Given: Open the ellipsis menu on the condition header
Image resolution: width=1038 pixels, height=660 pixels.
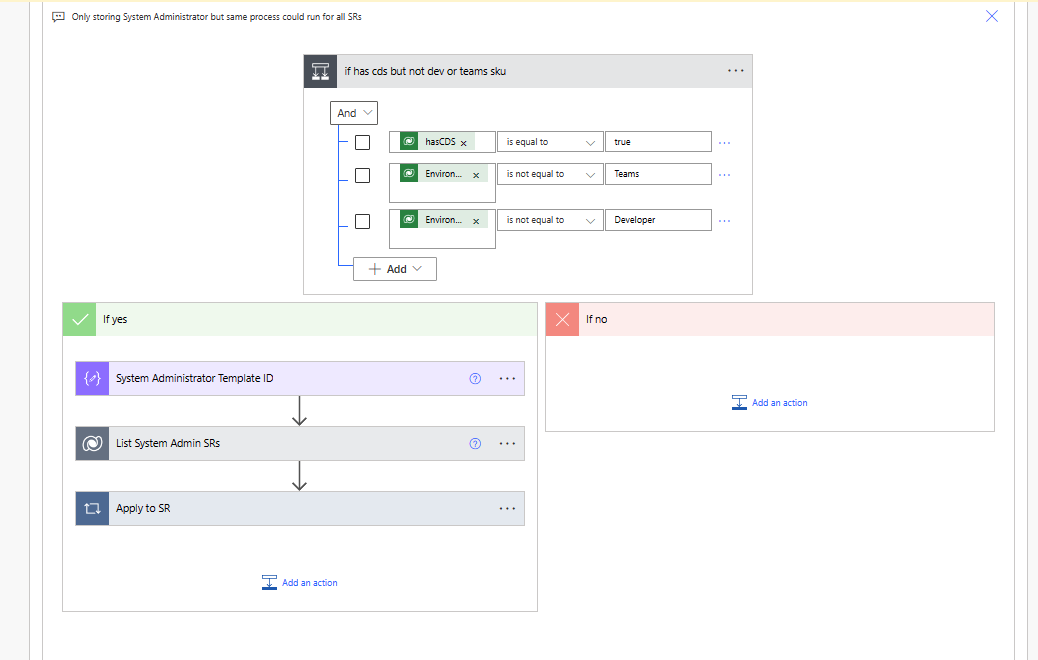Looking at the screenshot, I should coord(736,70).
